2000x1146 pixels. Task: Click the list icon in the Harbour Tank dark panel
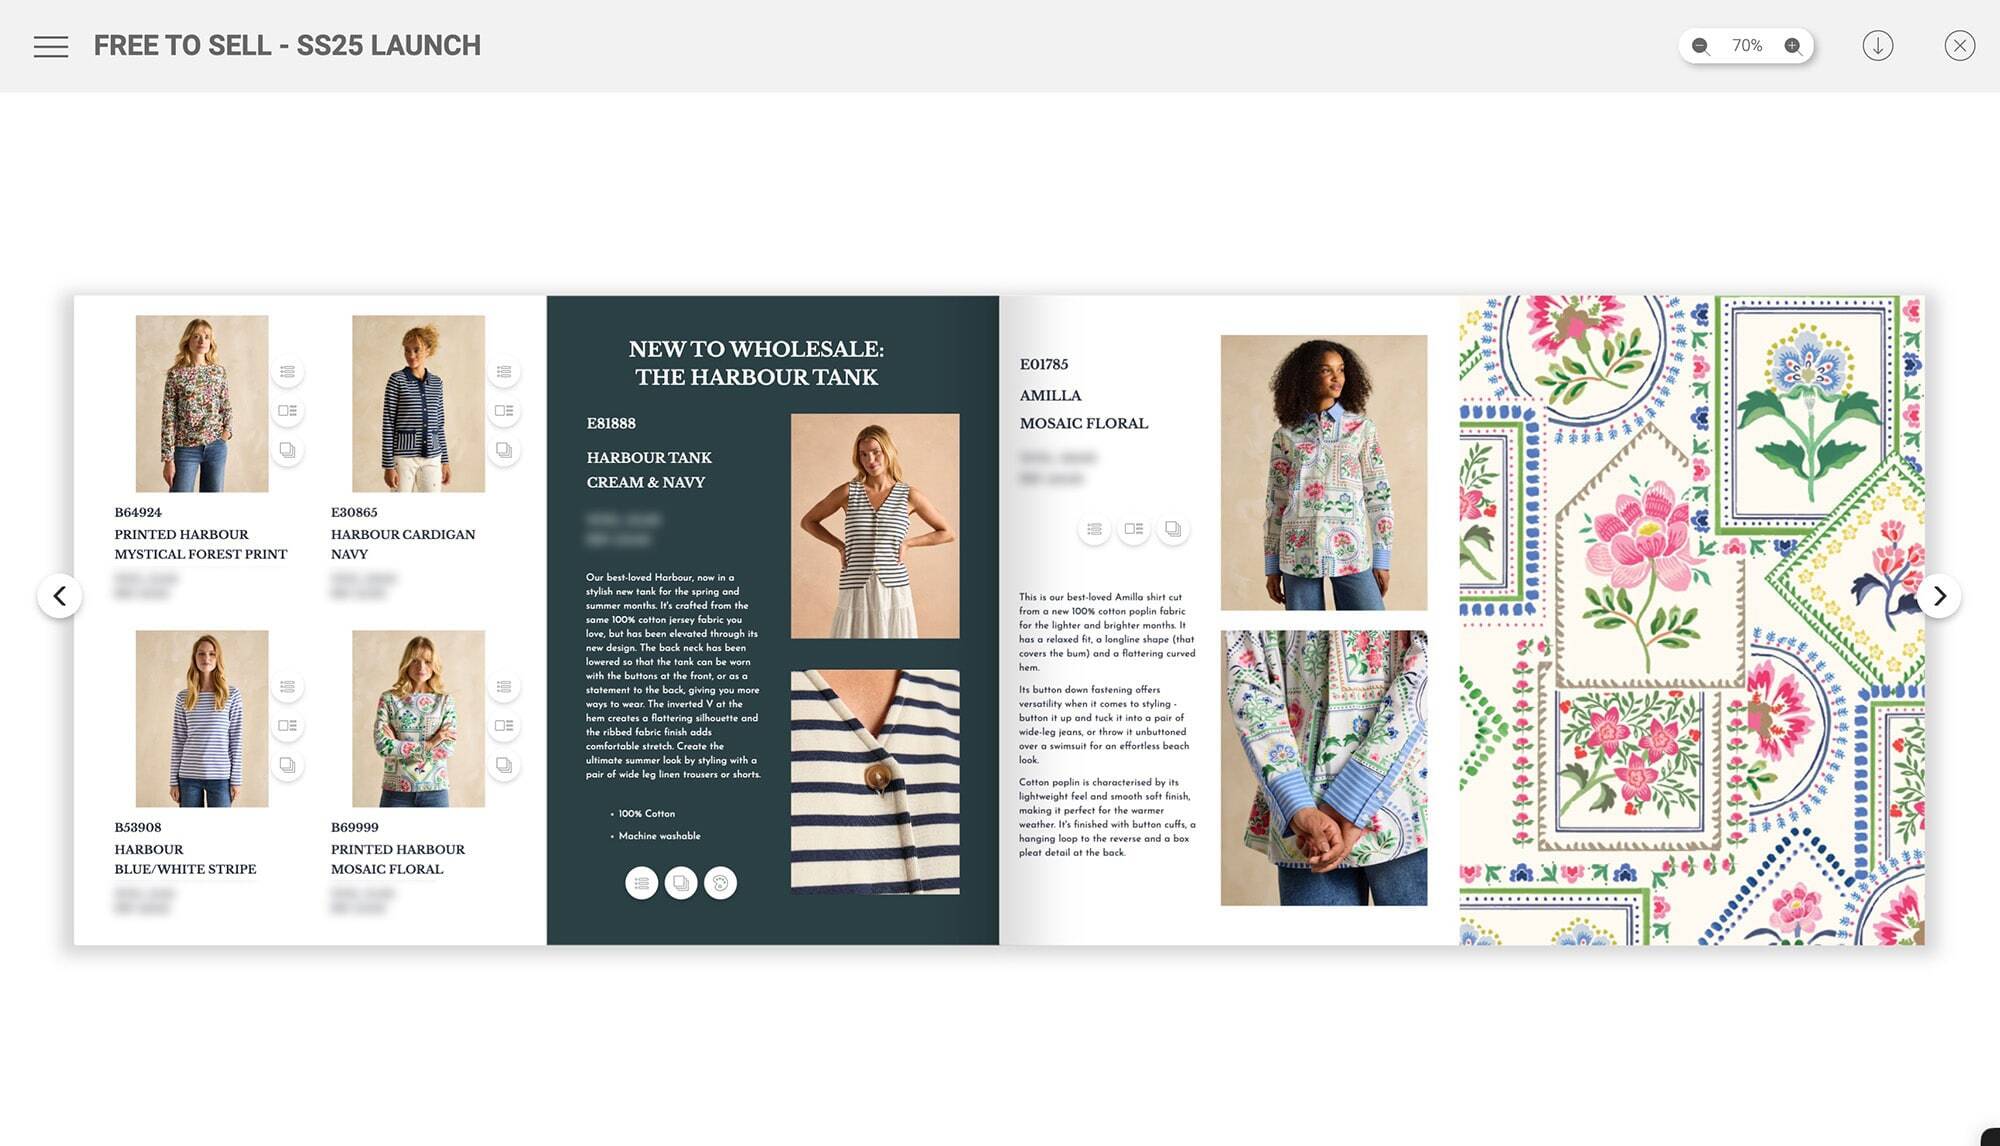643,883
